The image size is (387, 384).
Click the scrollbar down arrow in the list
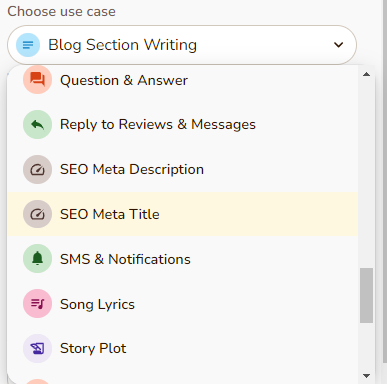[x=366, y=376]
